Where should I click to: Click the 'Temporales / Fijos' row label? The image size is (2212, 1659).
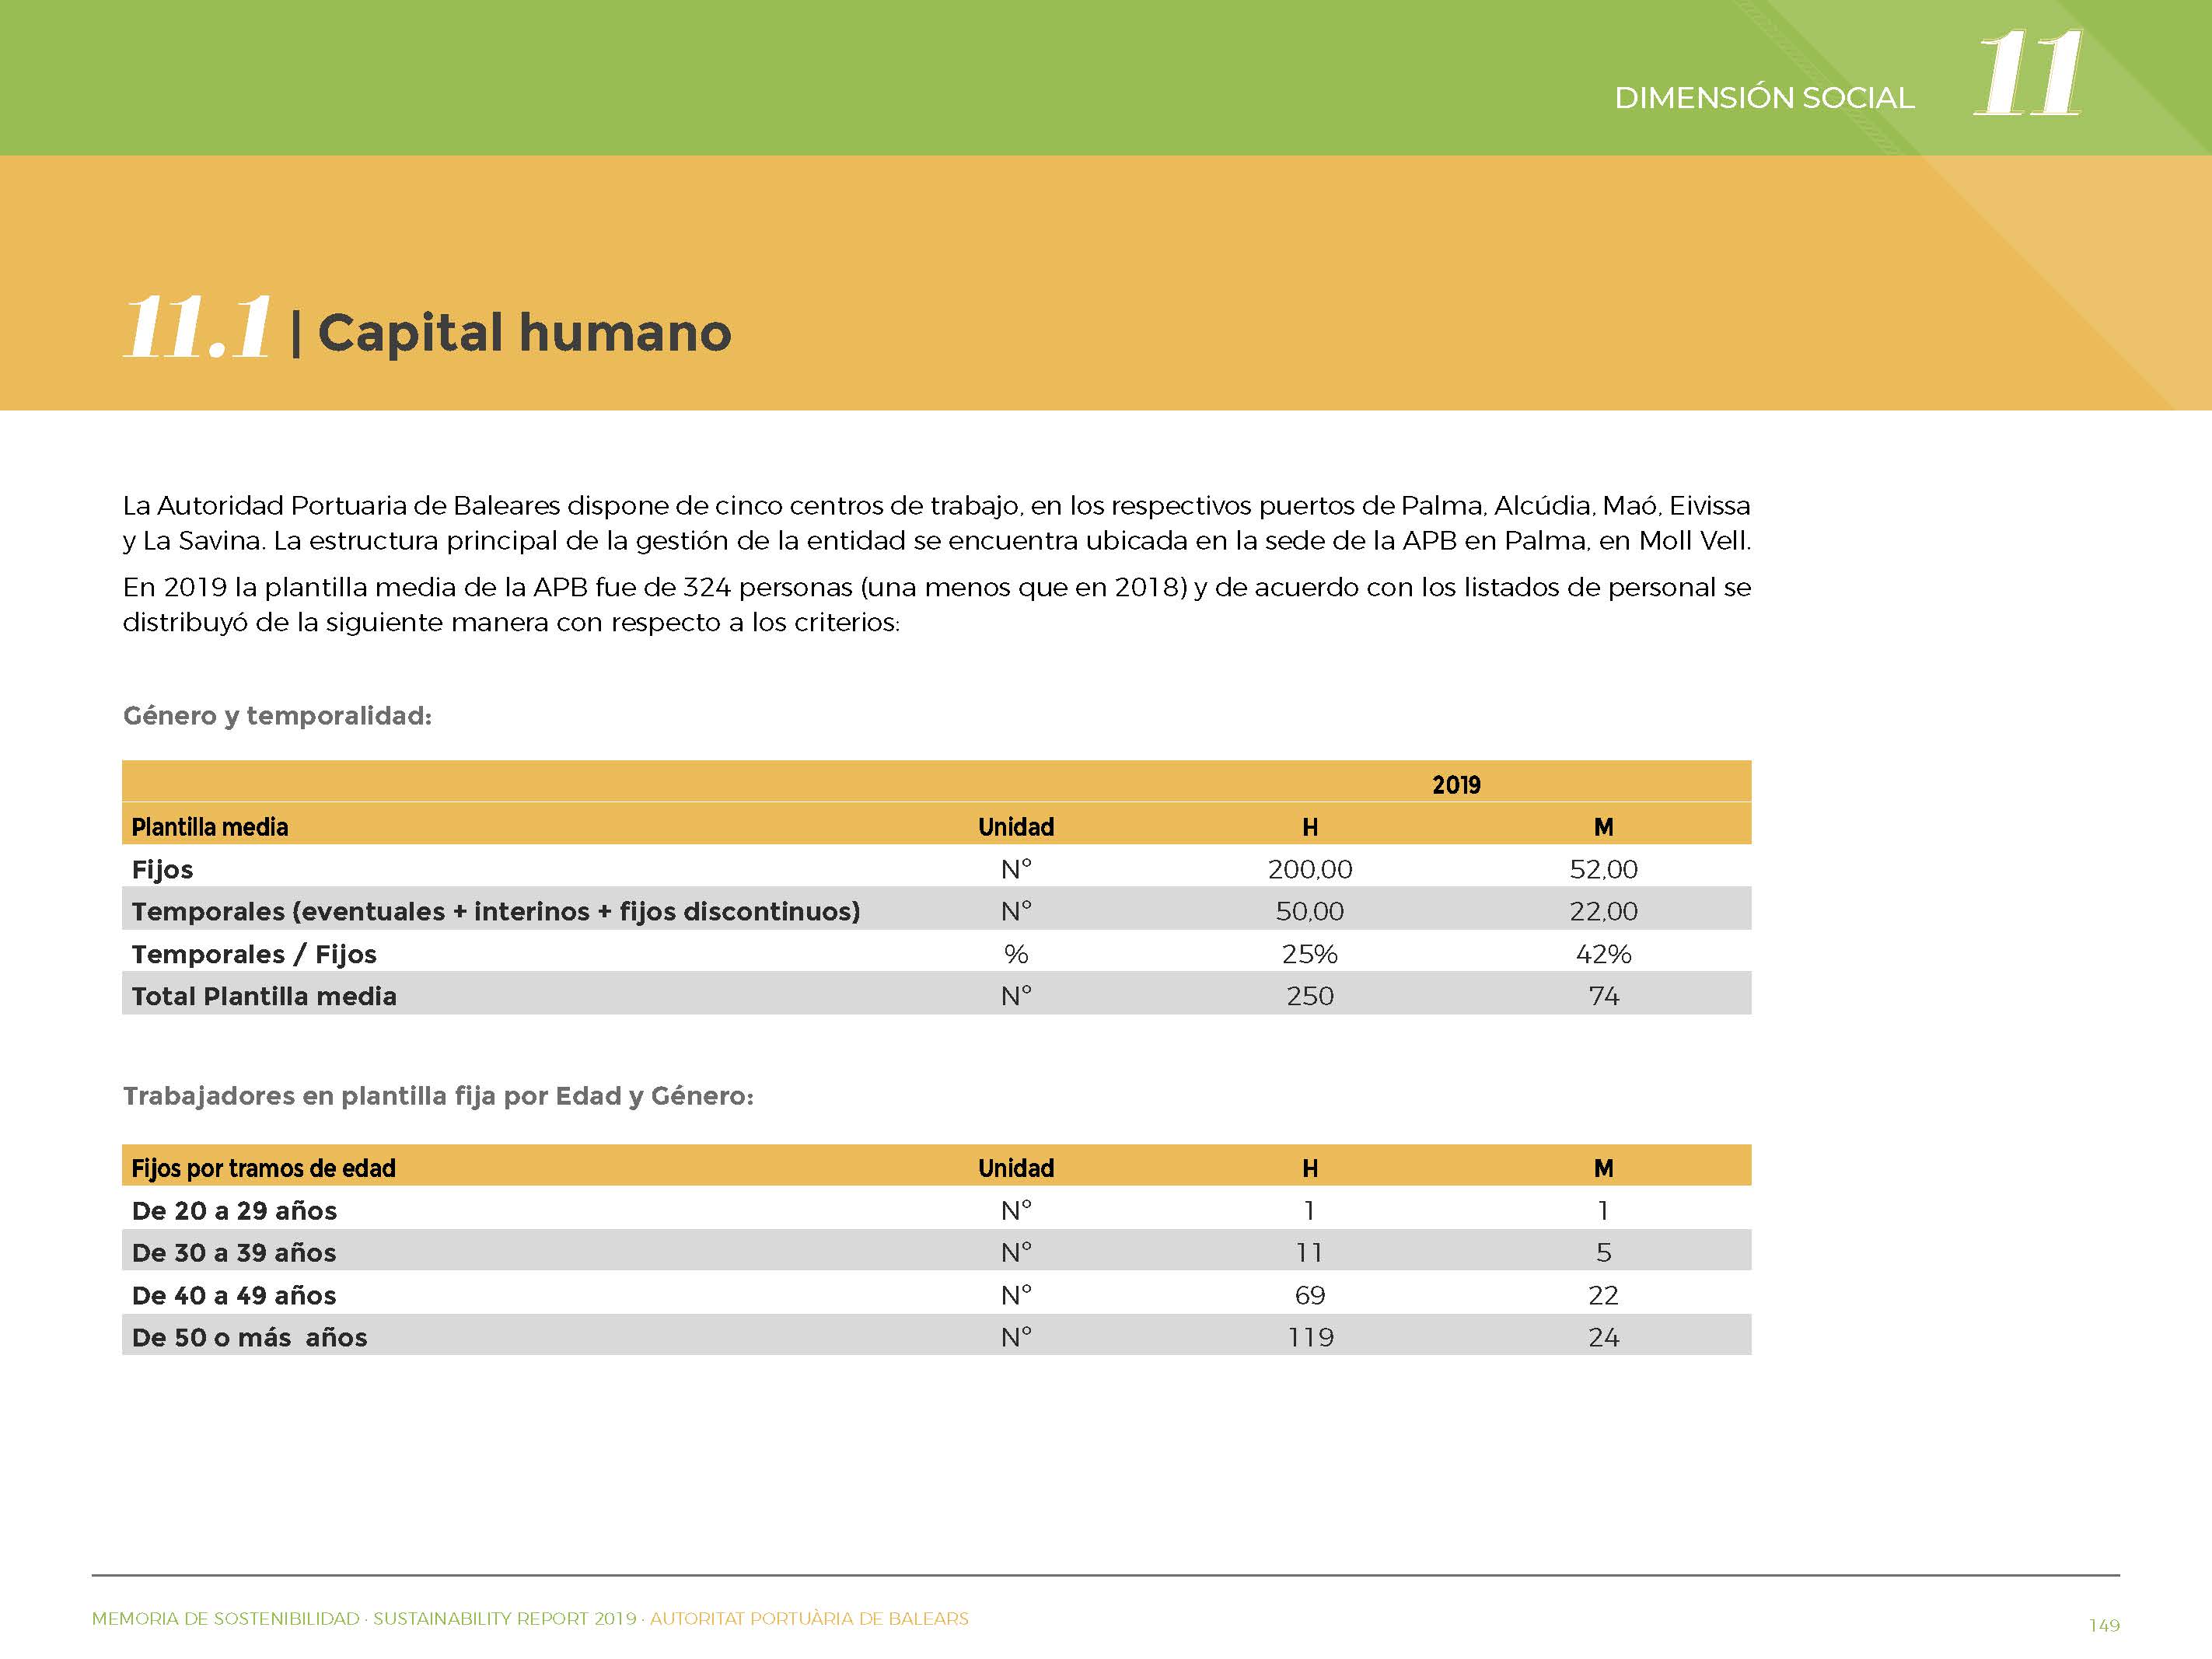pos(254,954)
